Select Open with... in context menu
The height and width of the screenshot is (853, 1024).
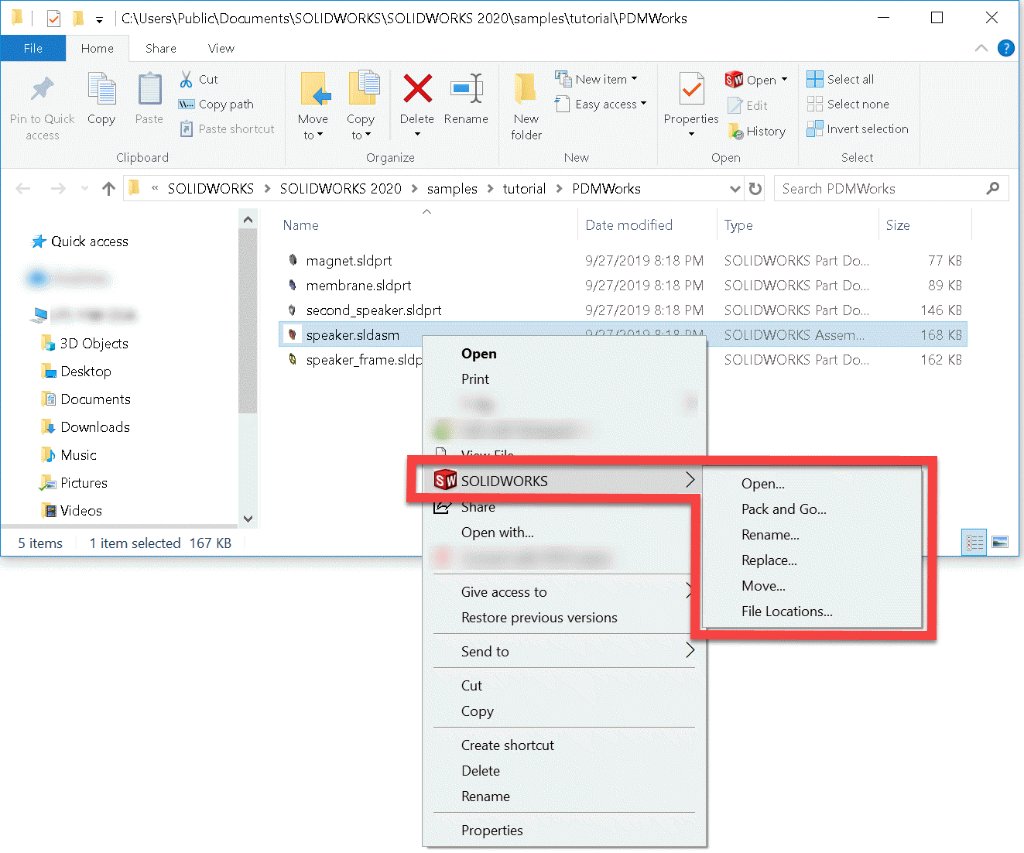click(x=497, y=532)
